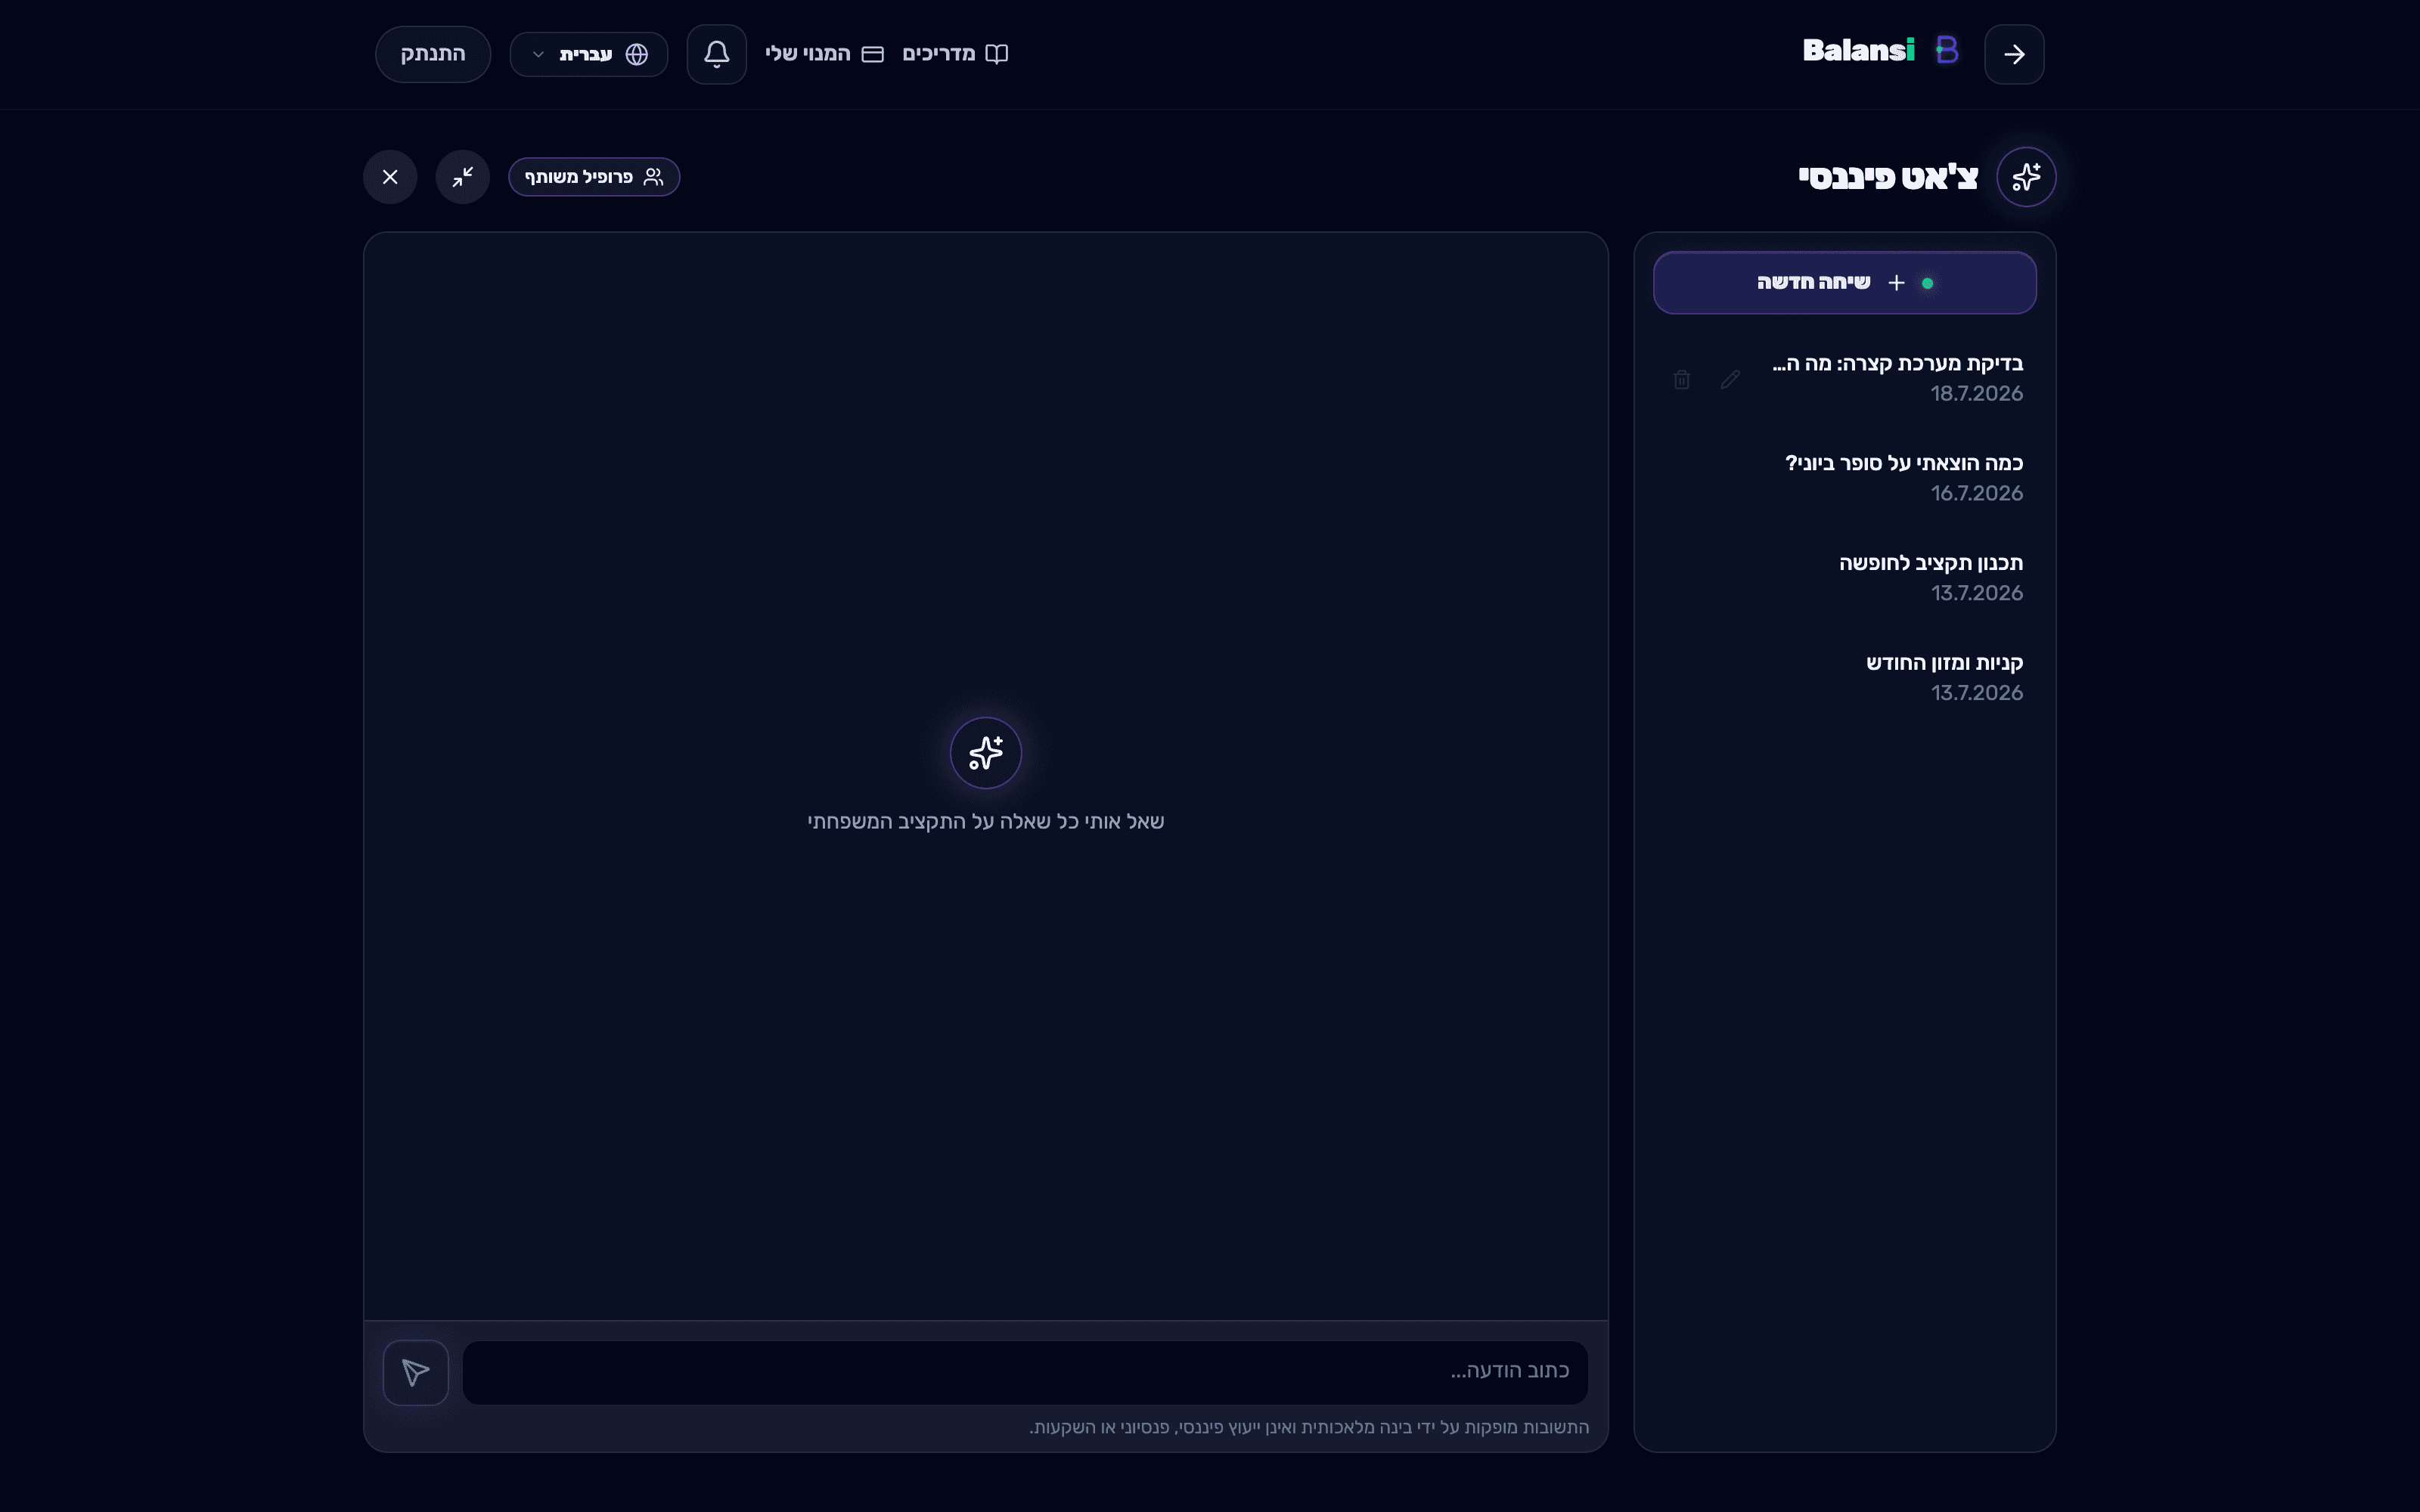Open the מדריכים guides menu
Viewport: 2420px width, 1512px height.
[x=955, y=54]
